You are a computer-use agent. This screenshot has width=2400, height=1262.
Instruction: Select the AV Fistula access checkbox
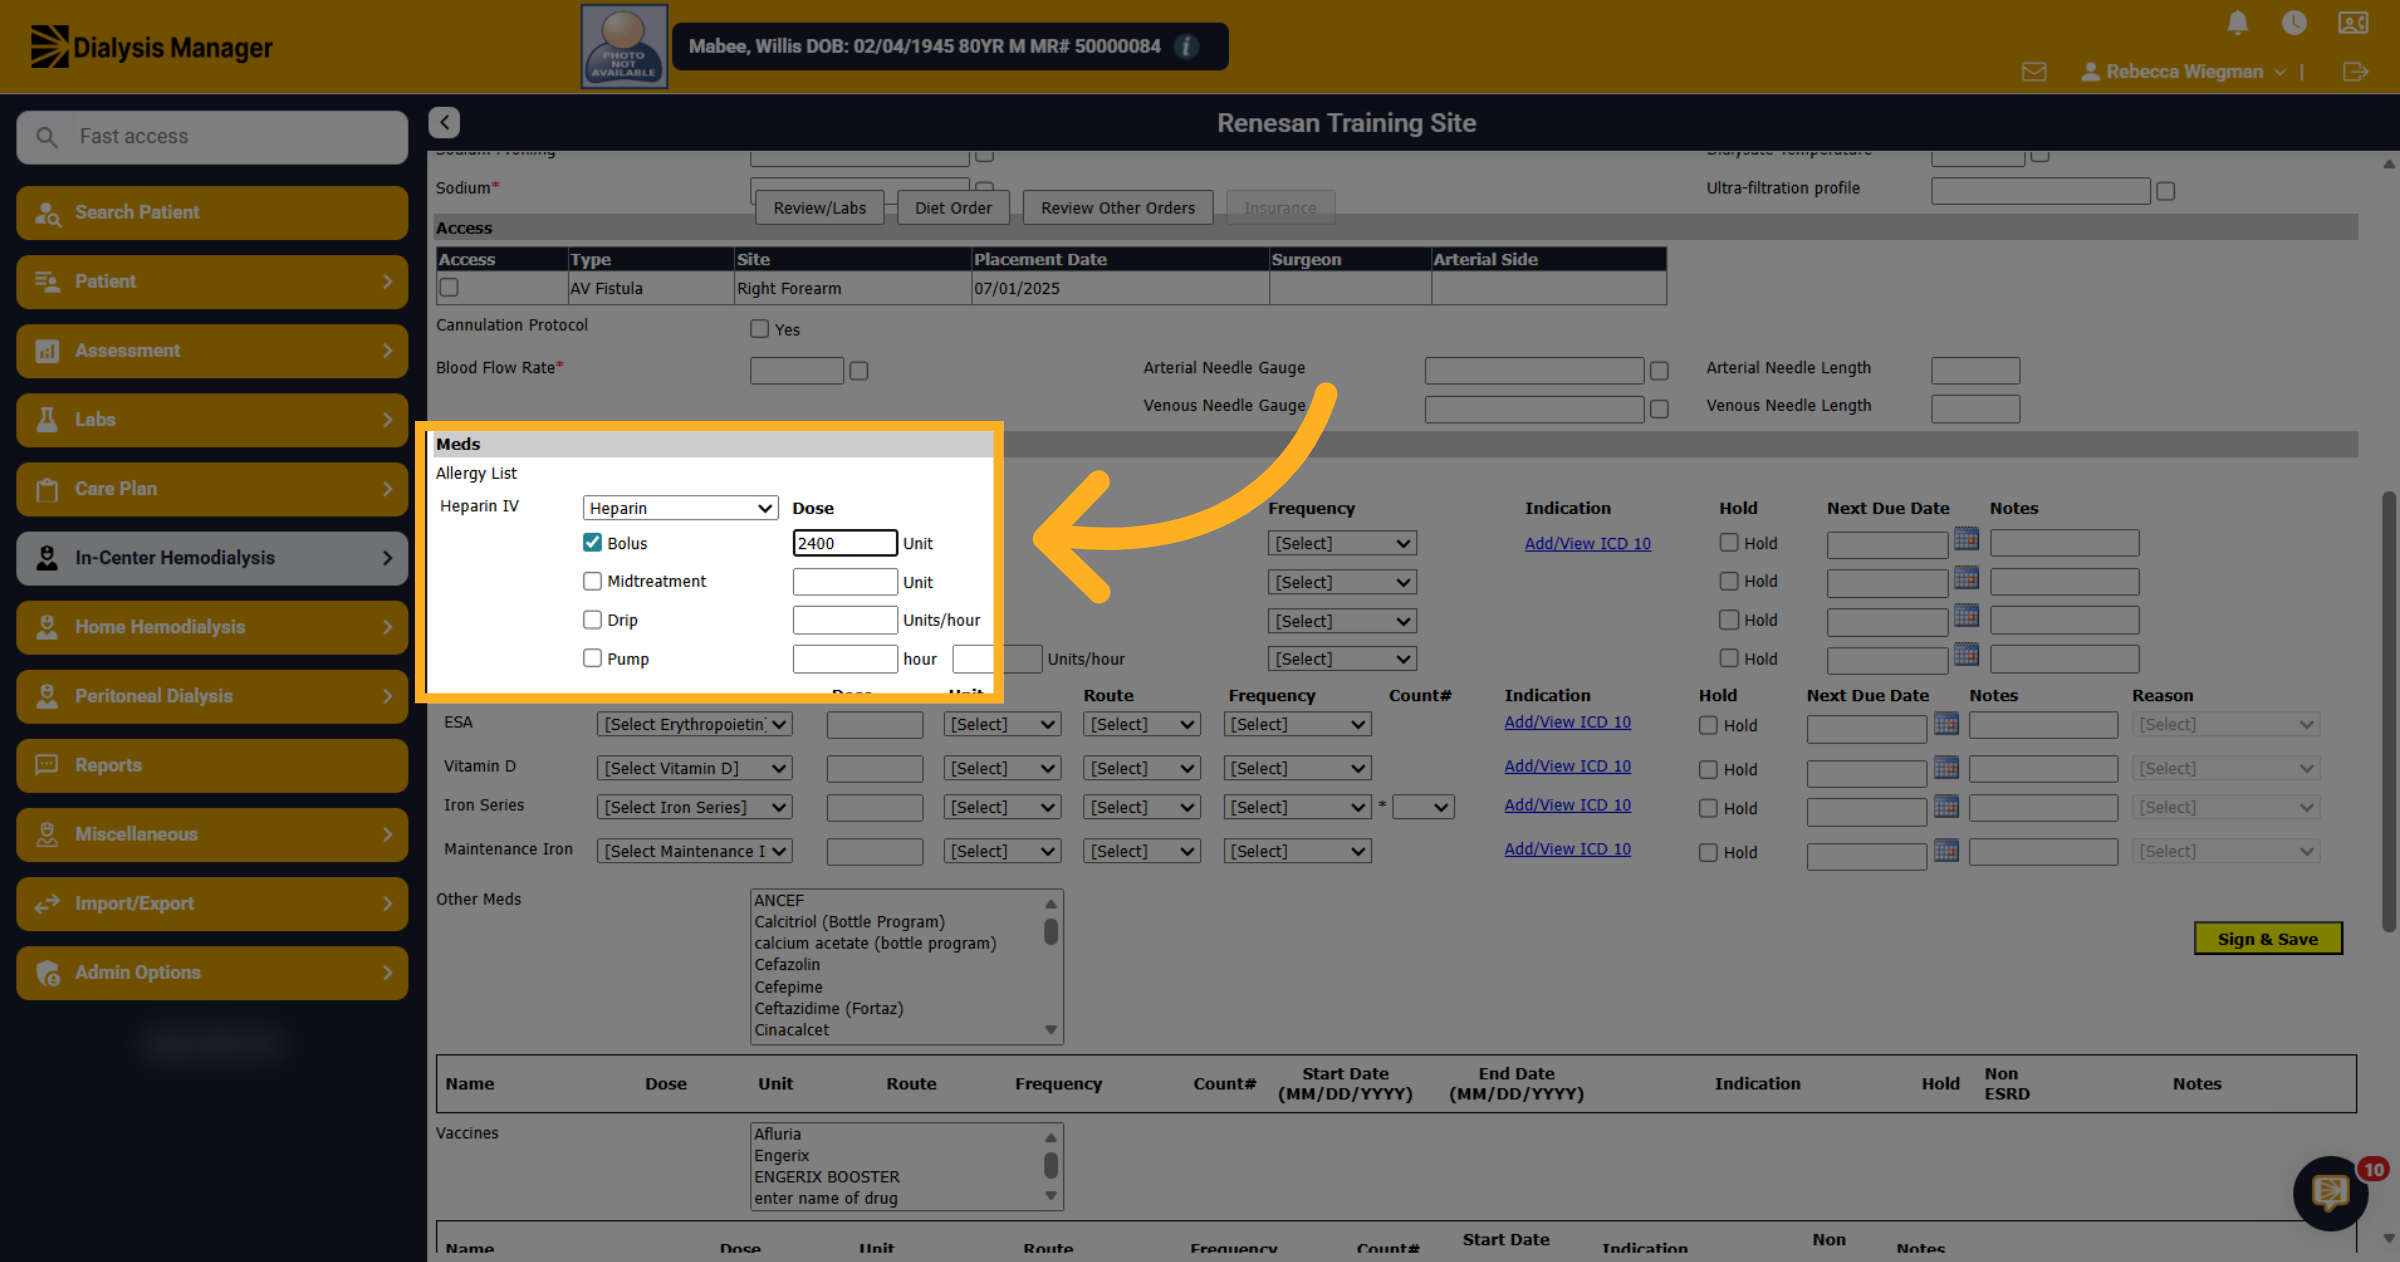(x=449, y=287)
